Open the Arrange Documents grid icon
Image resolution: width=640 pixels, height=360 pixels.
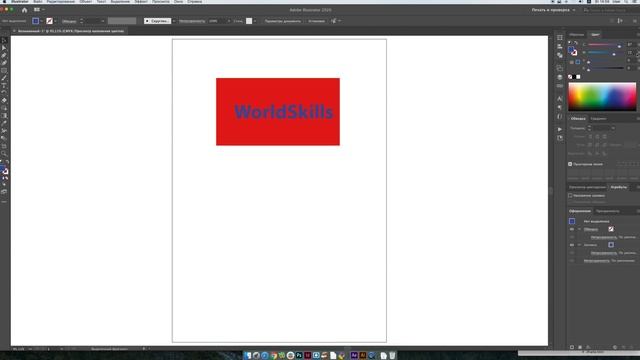click(x=37, y=10)
